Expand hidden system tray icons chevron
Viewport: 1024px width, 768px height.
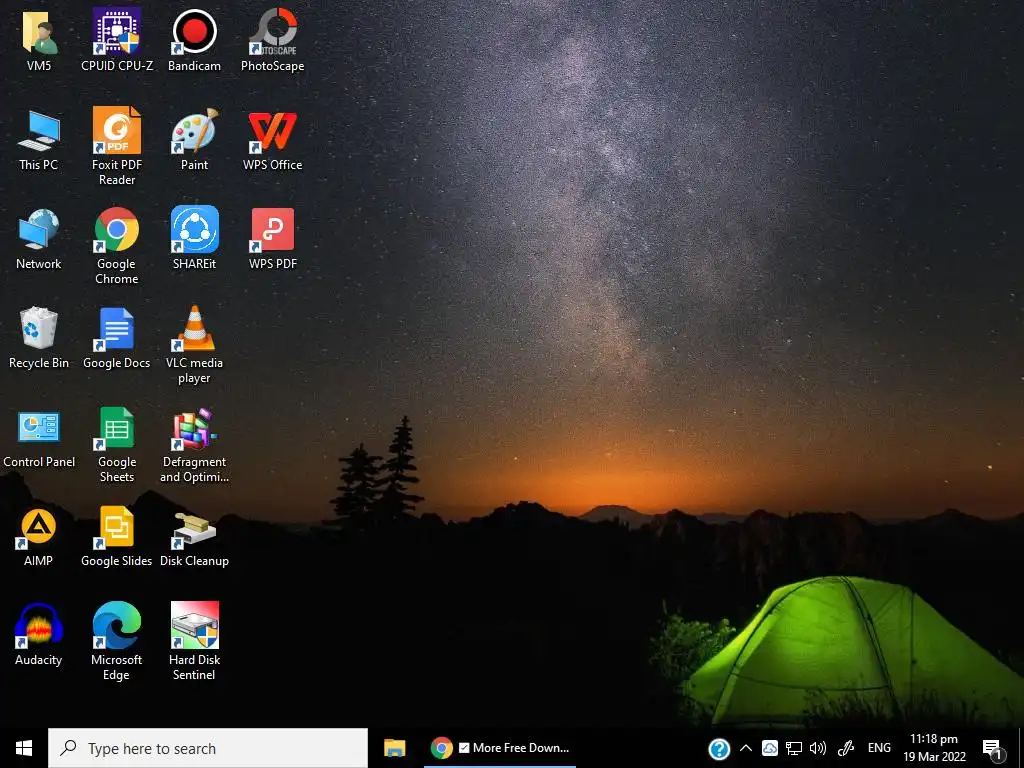[x=746, y=748]
